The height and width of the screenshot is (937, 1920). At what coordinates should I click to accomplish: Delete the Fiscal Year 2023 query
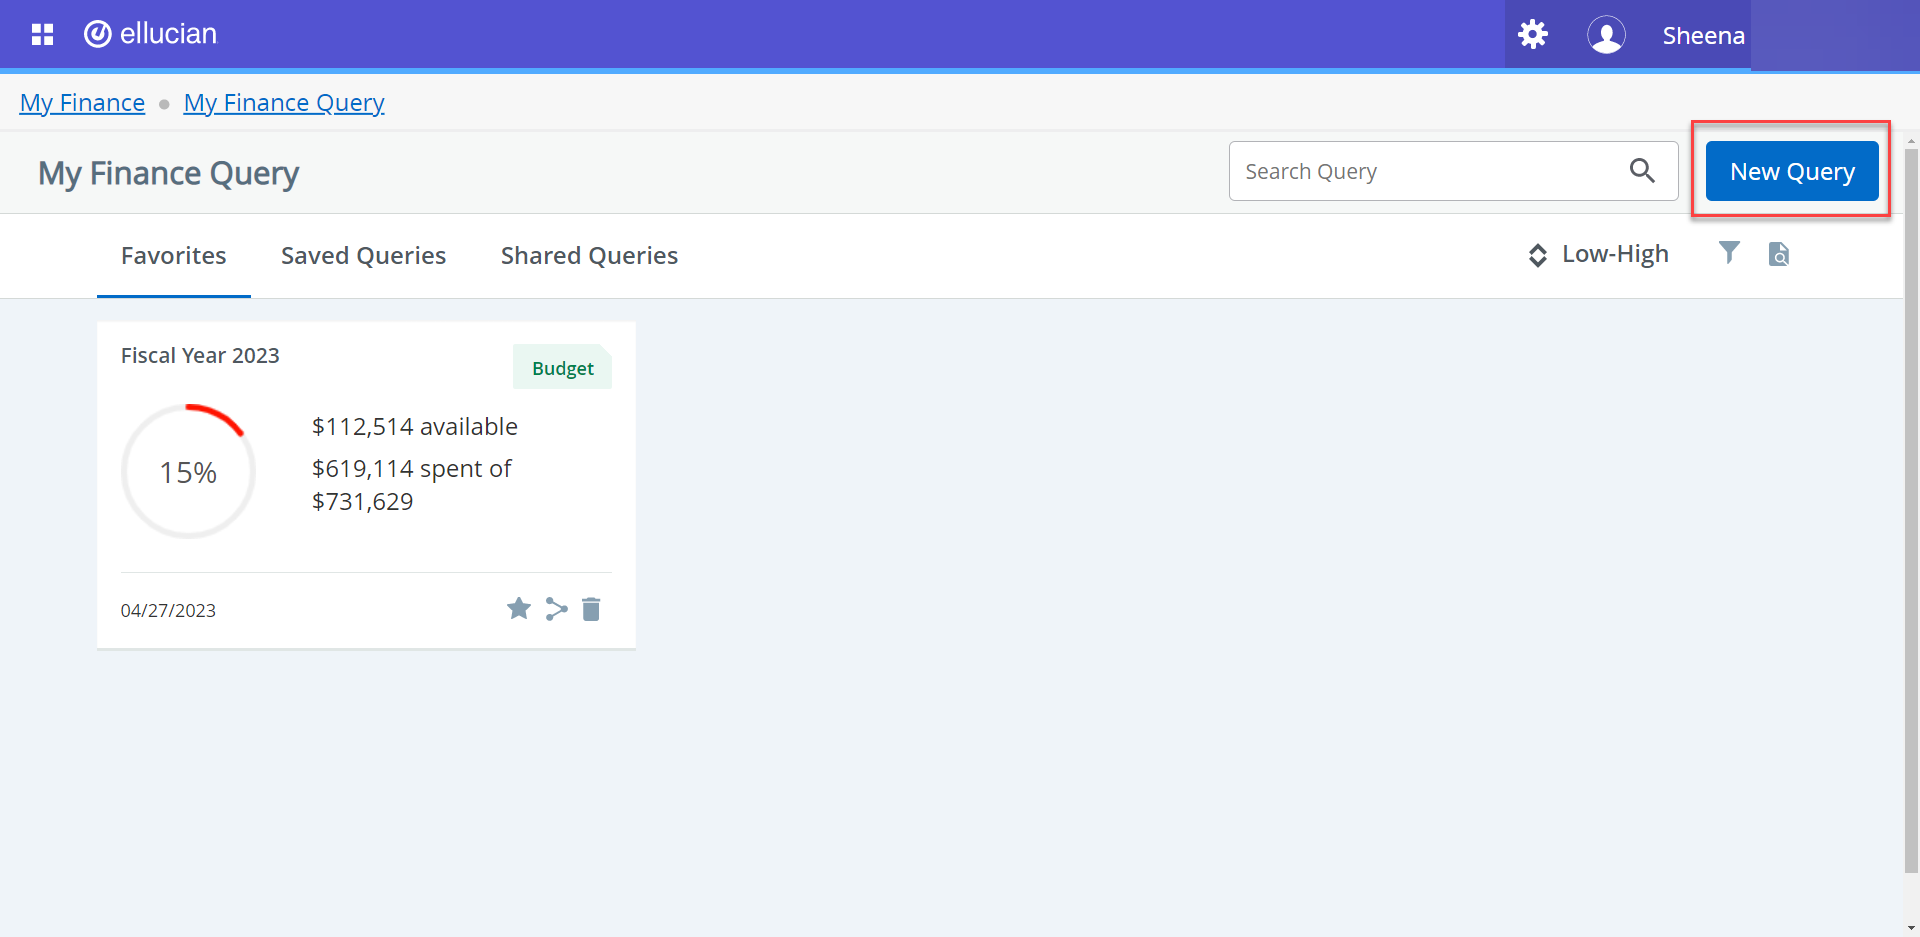tap(591, 609)
